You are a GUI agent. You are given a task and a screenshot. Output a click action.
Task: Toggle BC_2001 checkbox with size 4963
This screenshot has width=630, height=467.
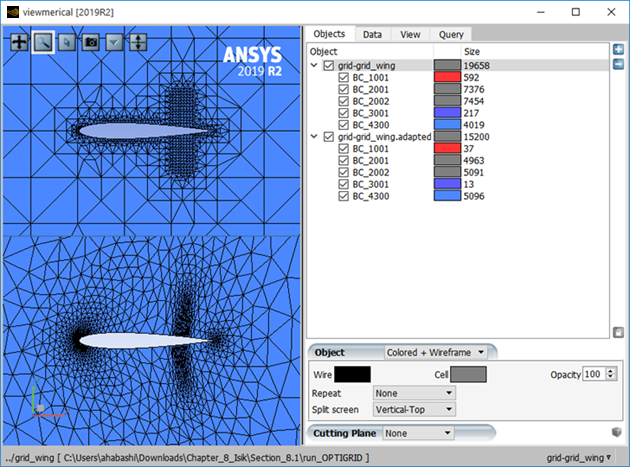344,160
